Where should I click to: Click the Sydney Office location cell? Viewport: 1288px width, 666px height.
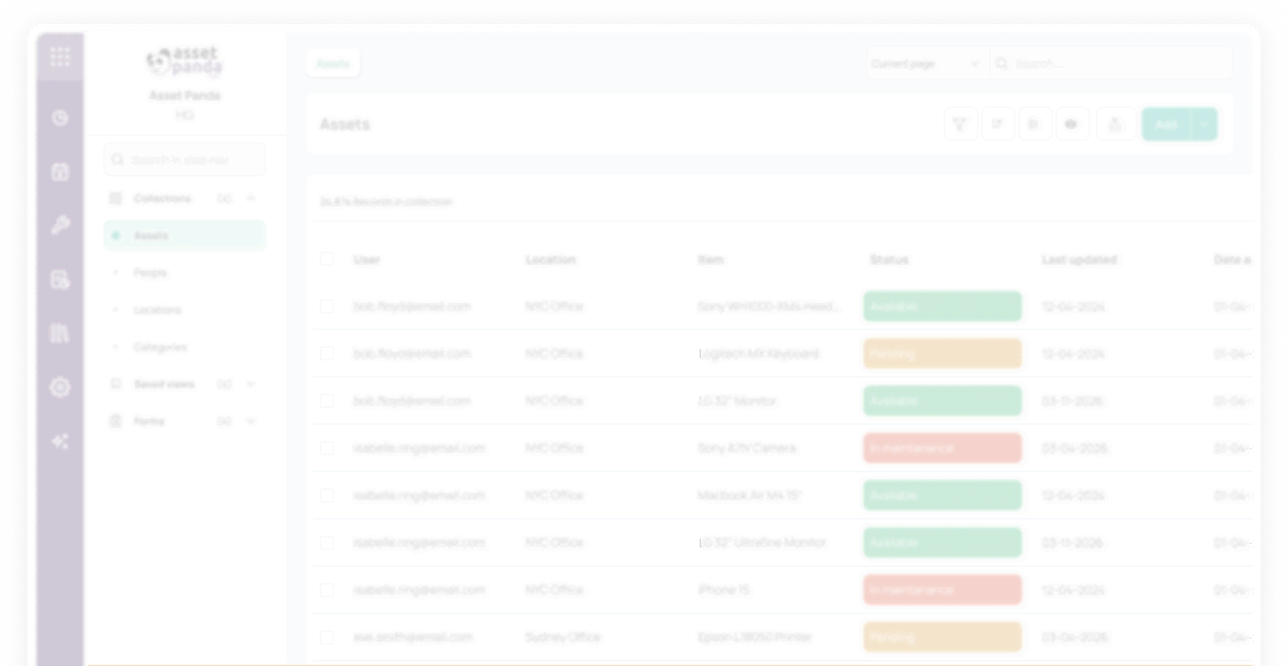[x=563, y=637]
